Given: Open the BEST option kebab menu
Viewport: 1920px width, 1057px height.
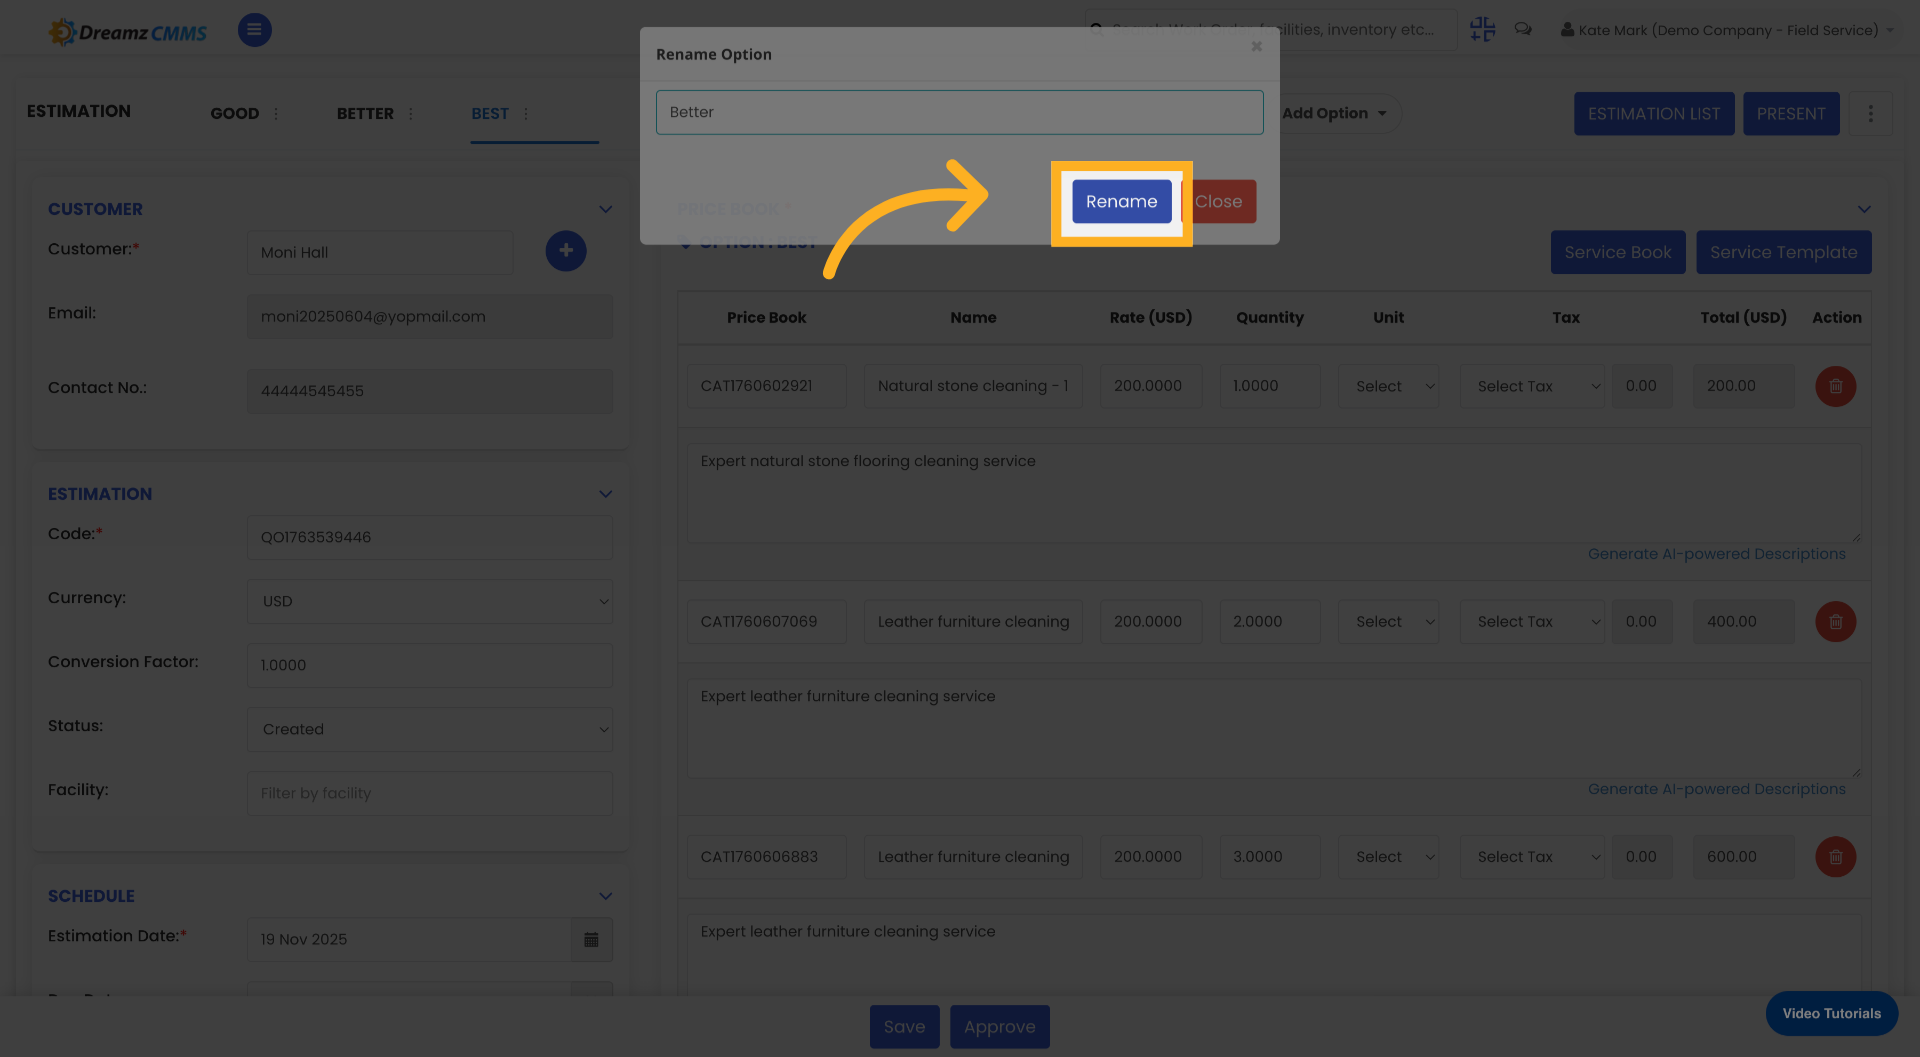Looking at the screenshot, I should coord(526,114).
